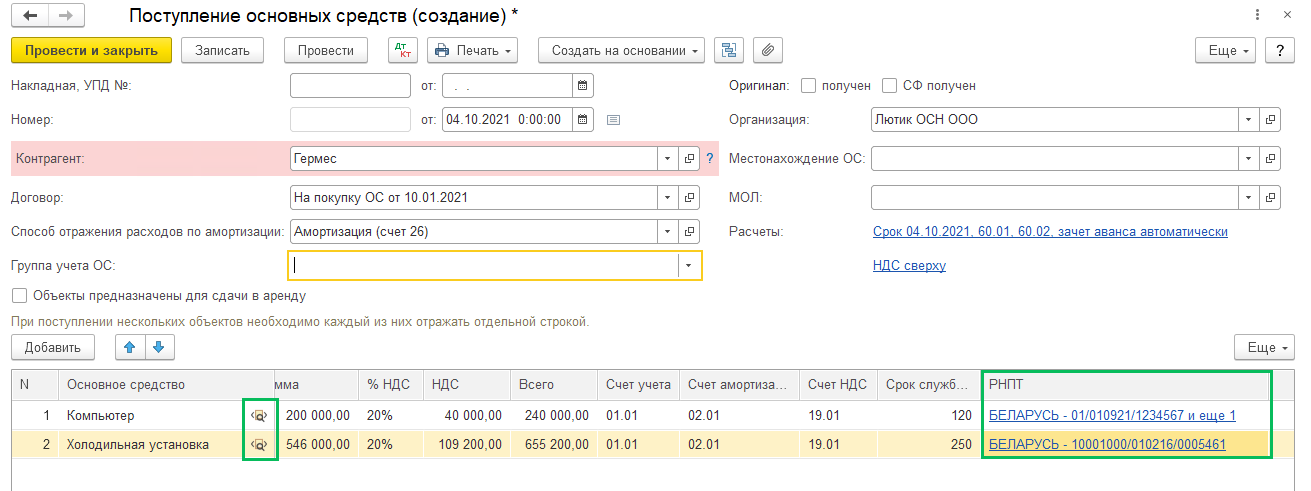This screenshot has width=1311, height=491.
Task: Expand amortization method dropdown
Action: pos(668,231)
